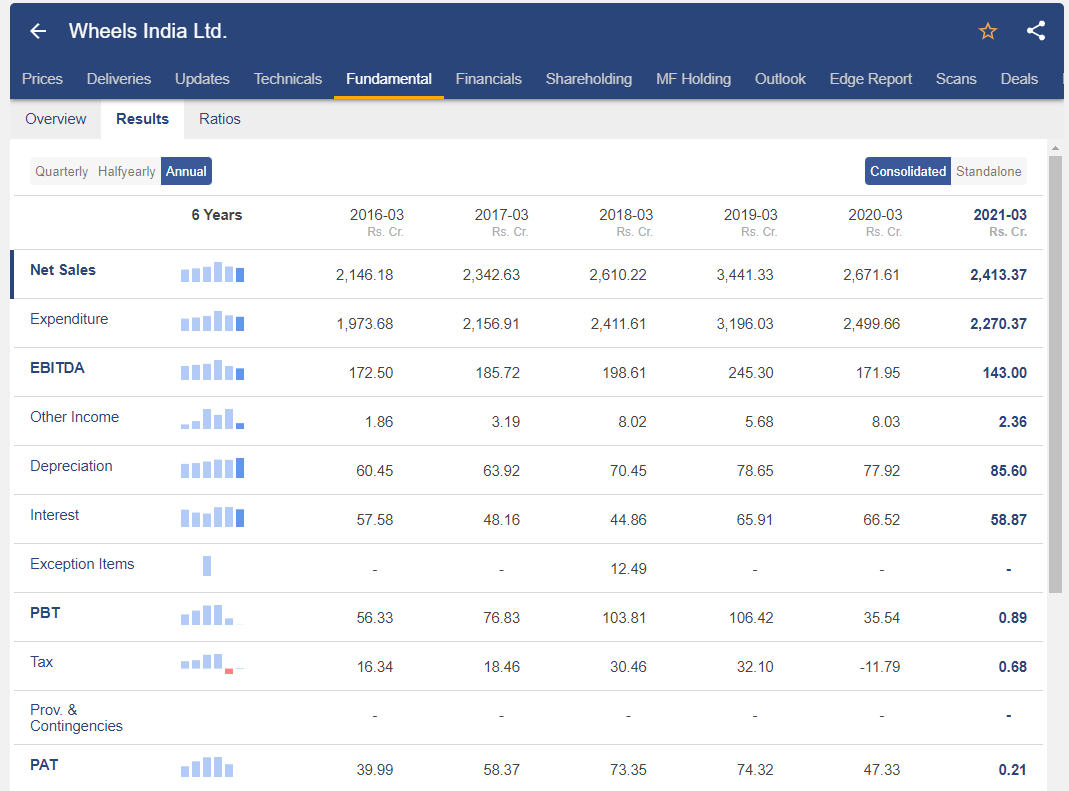Open the Deals tab
Screen dimensions: 1069x791
(x=1019, y=79)
